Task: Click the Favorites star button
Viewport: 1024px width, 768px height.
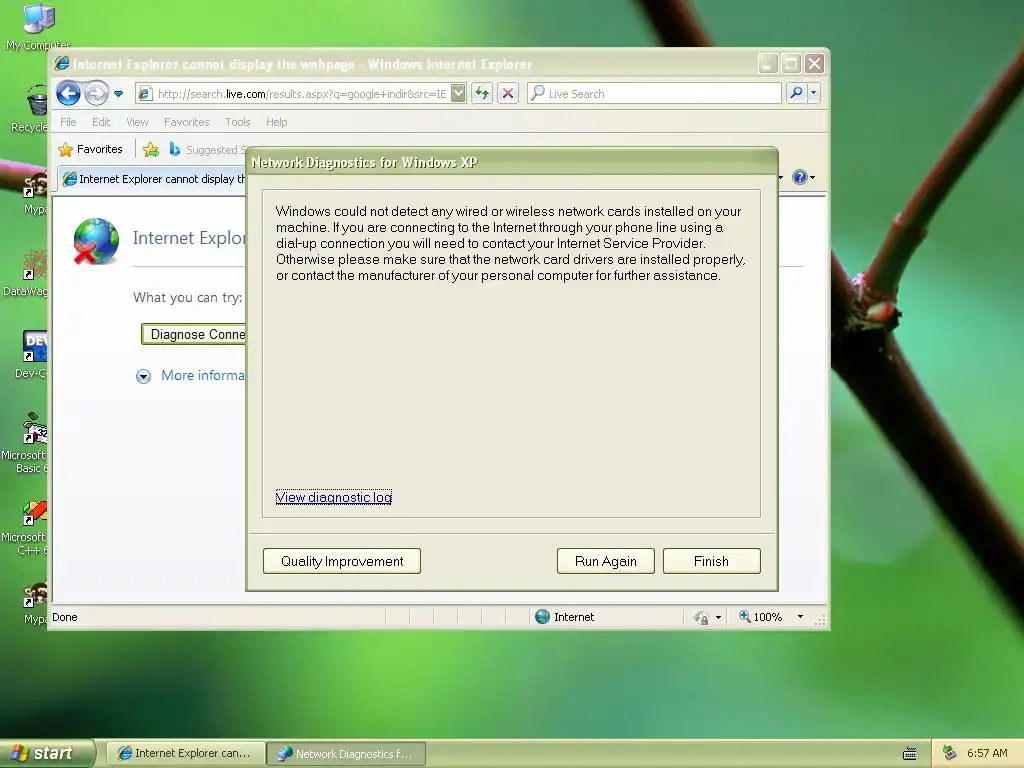Action: tap(91, 150)
